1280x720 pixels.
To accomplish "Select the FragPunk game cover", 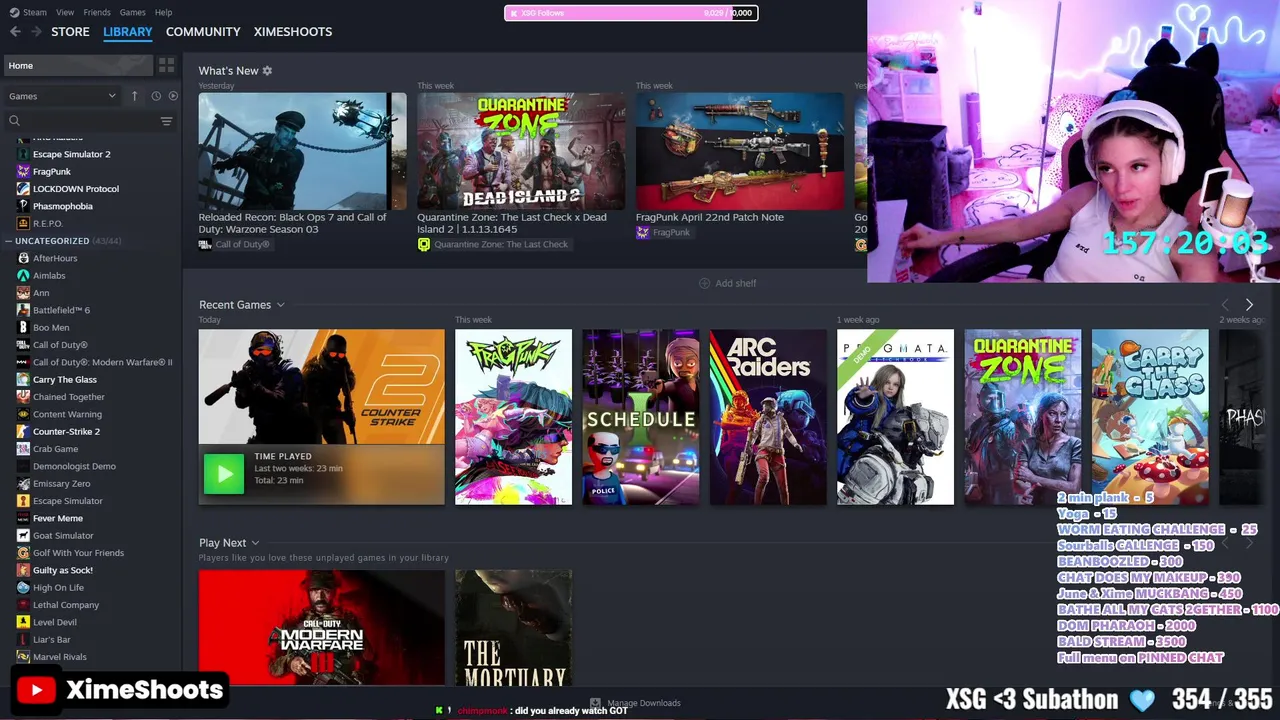I will click(514, 417).
